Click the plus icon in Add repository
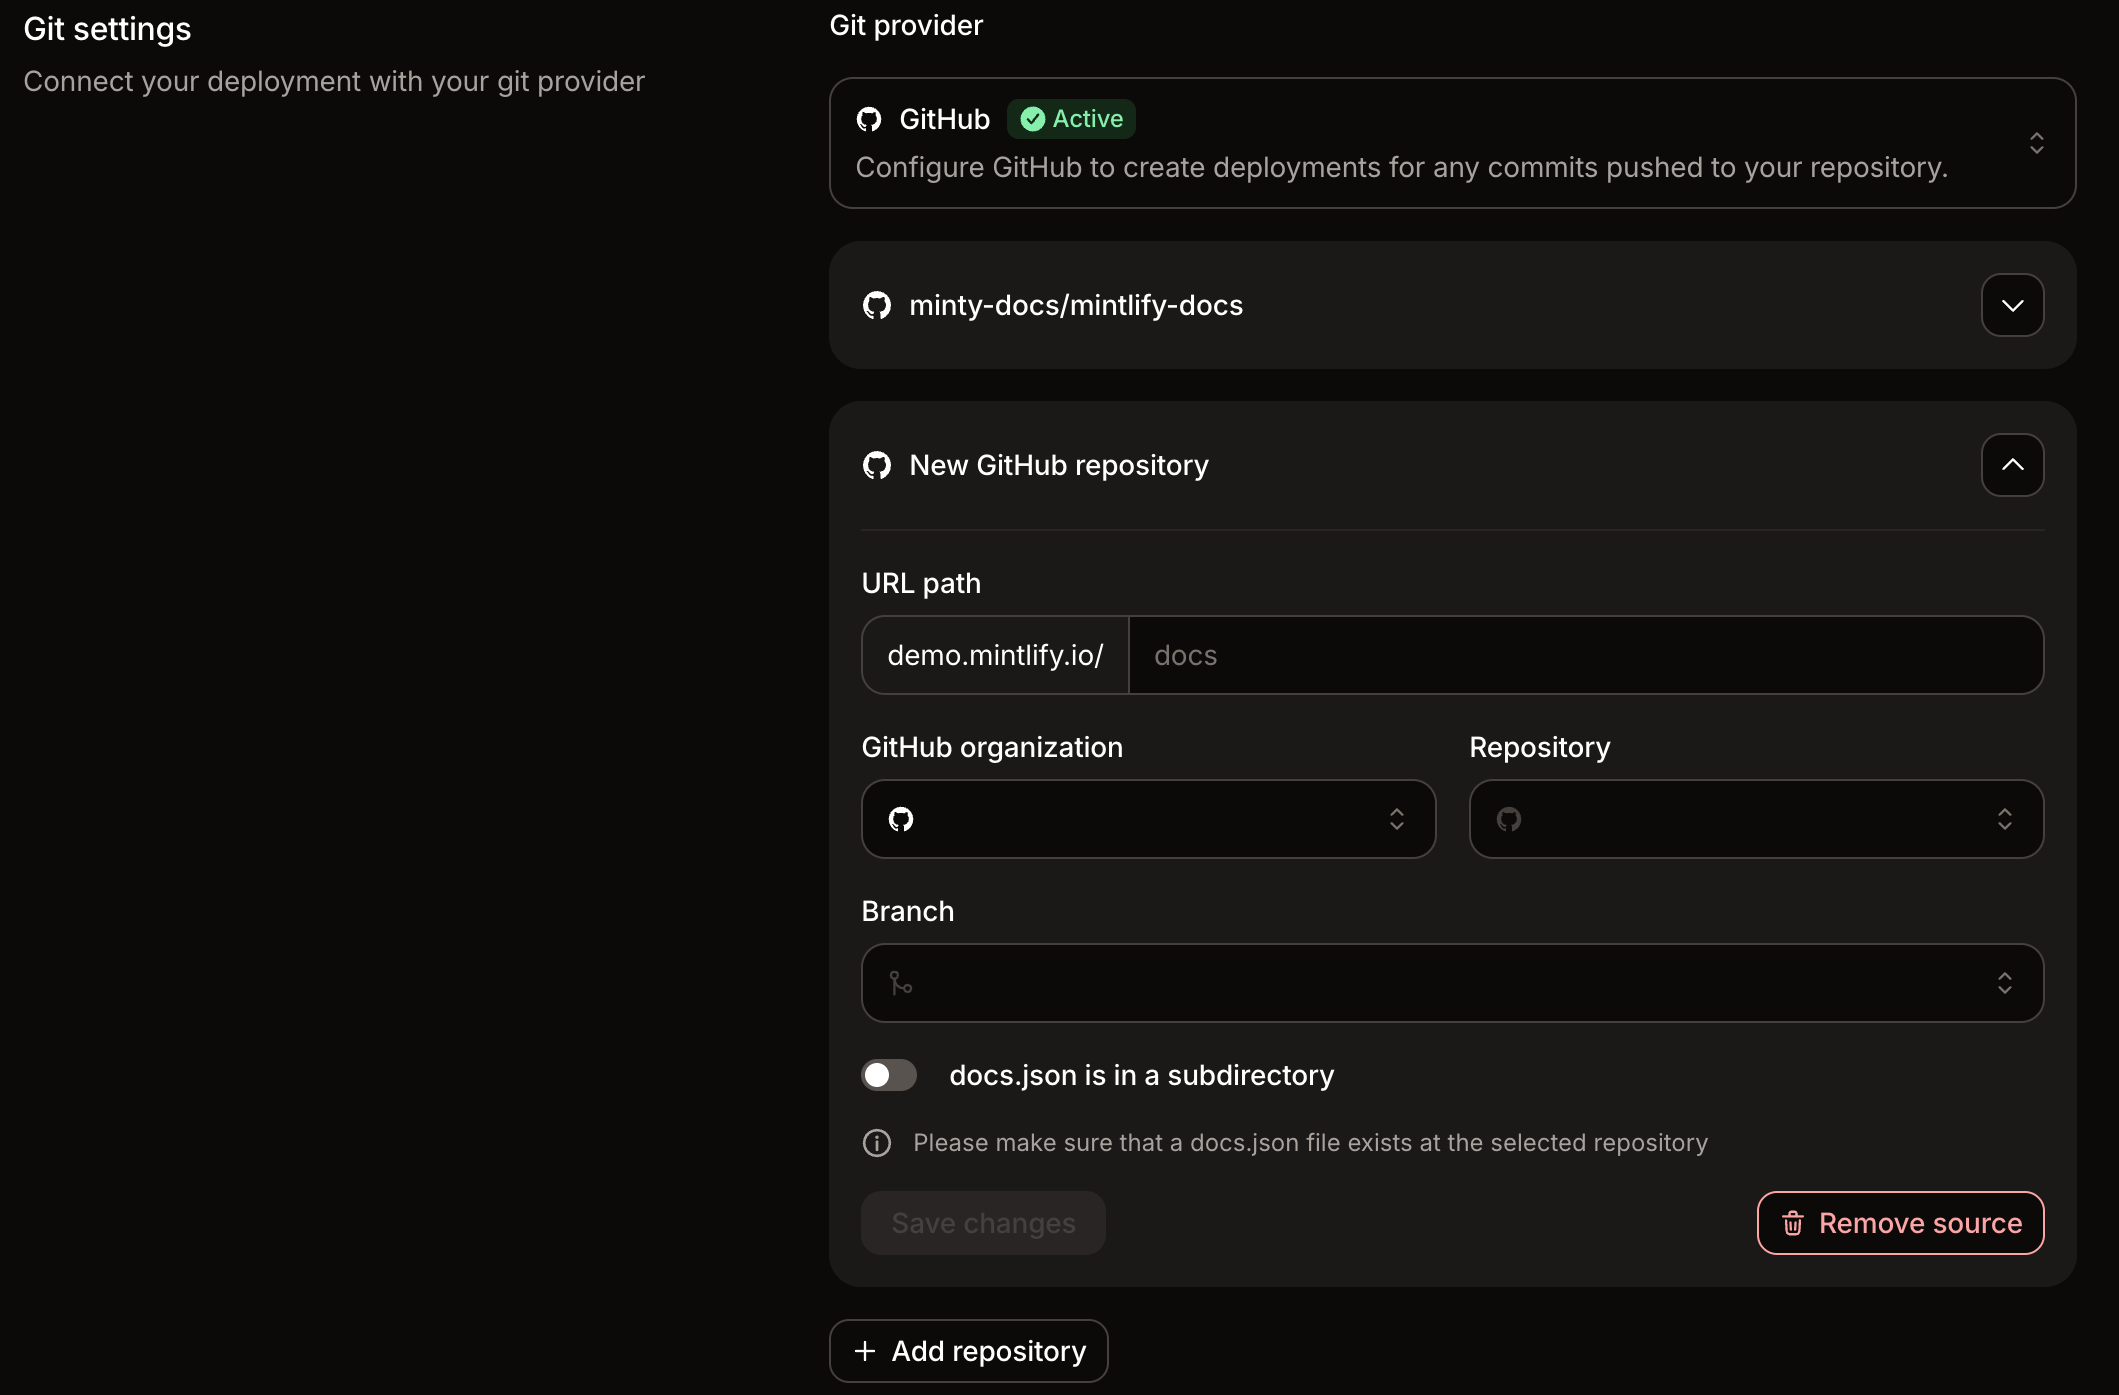This screenshot has height=1395, width=2119. click(865, 1351)
